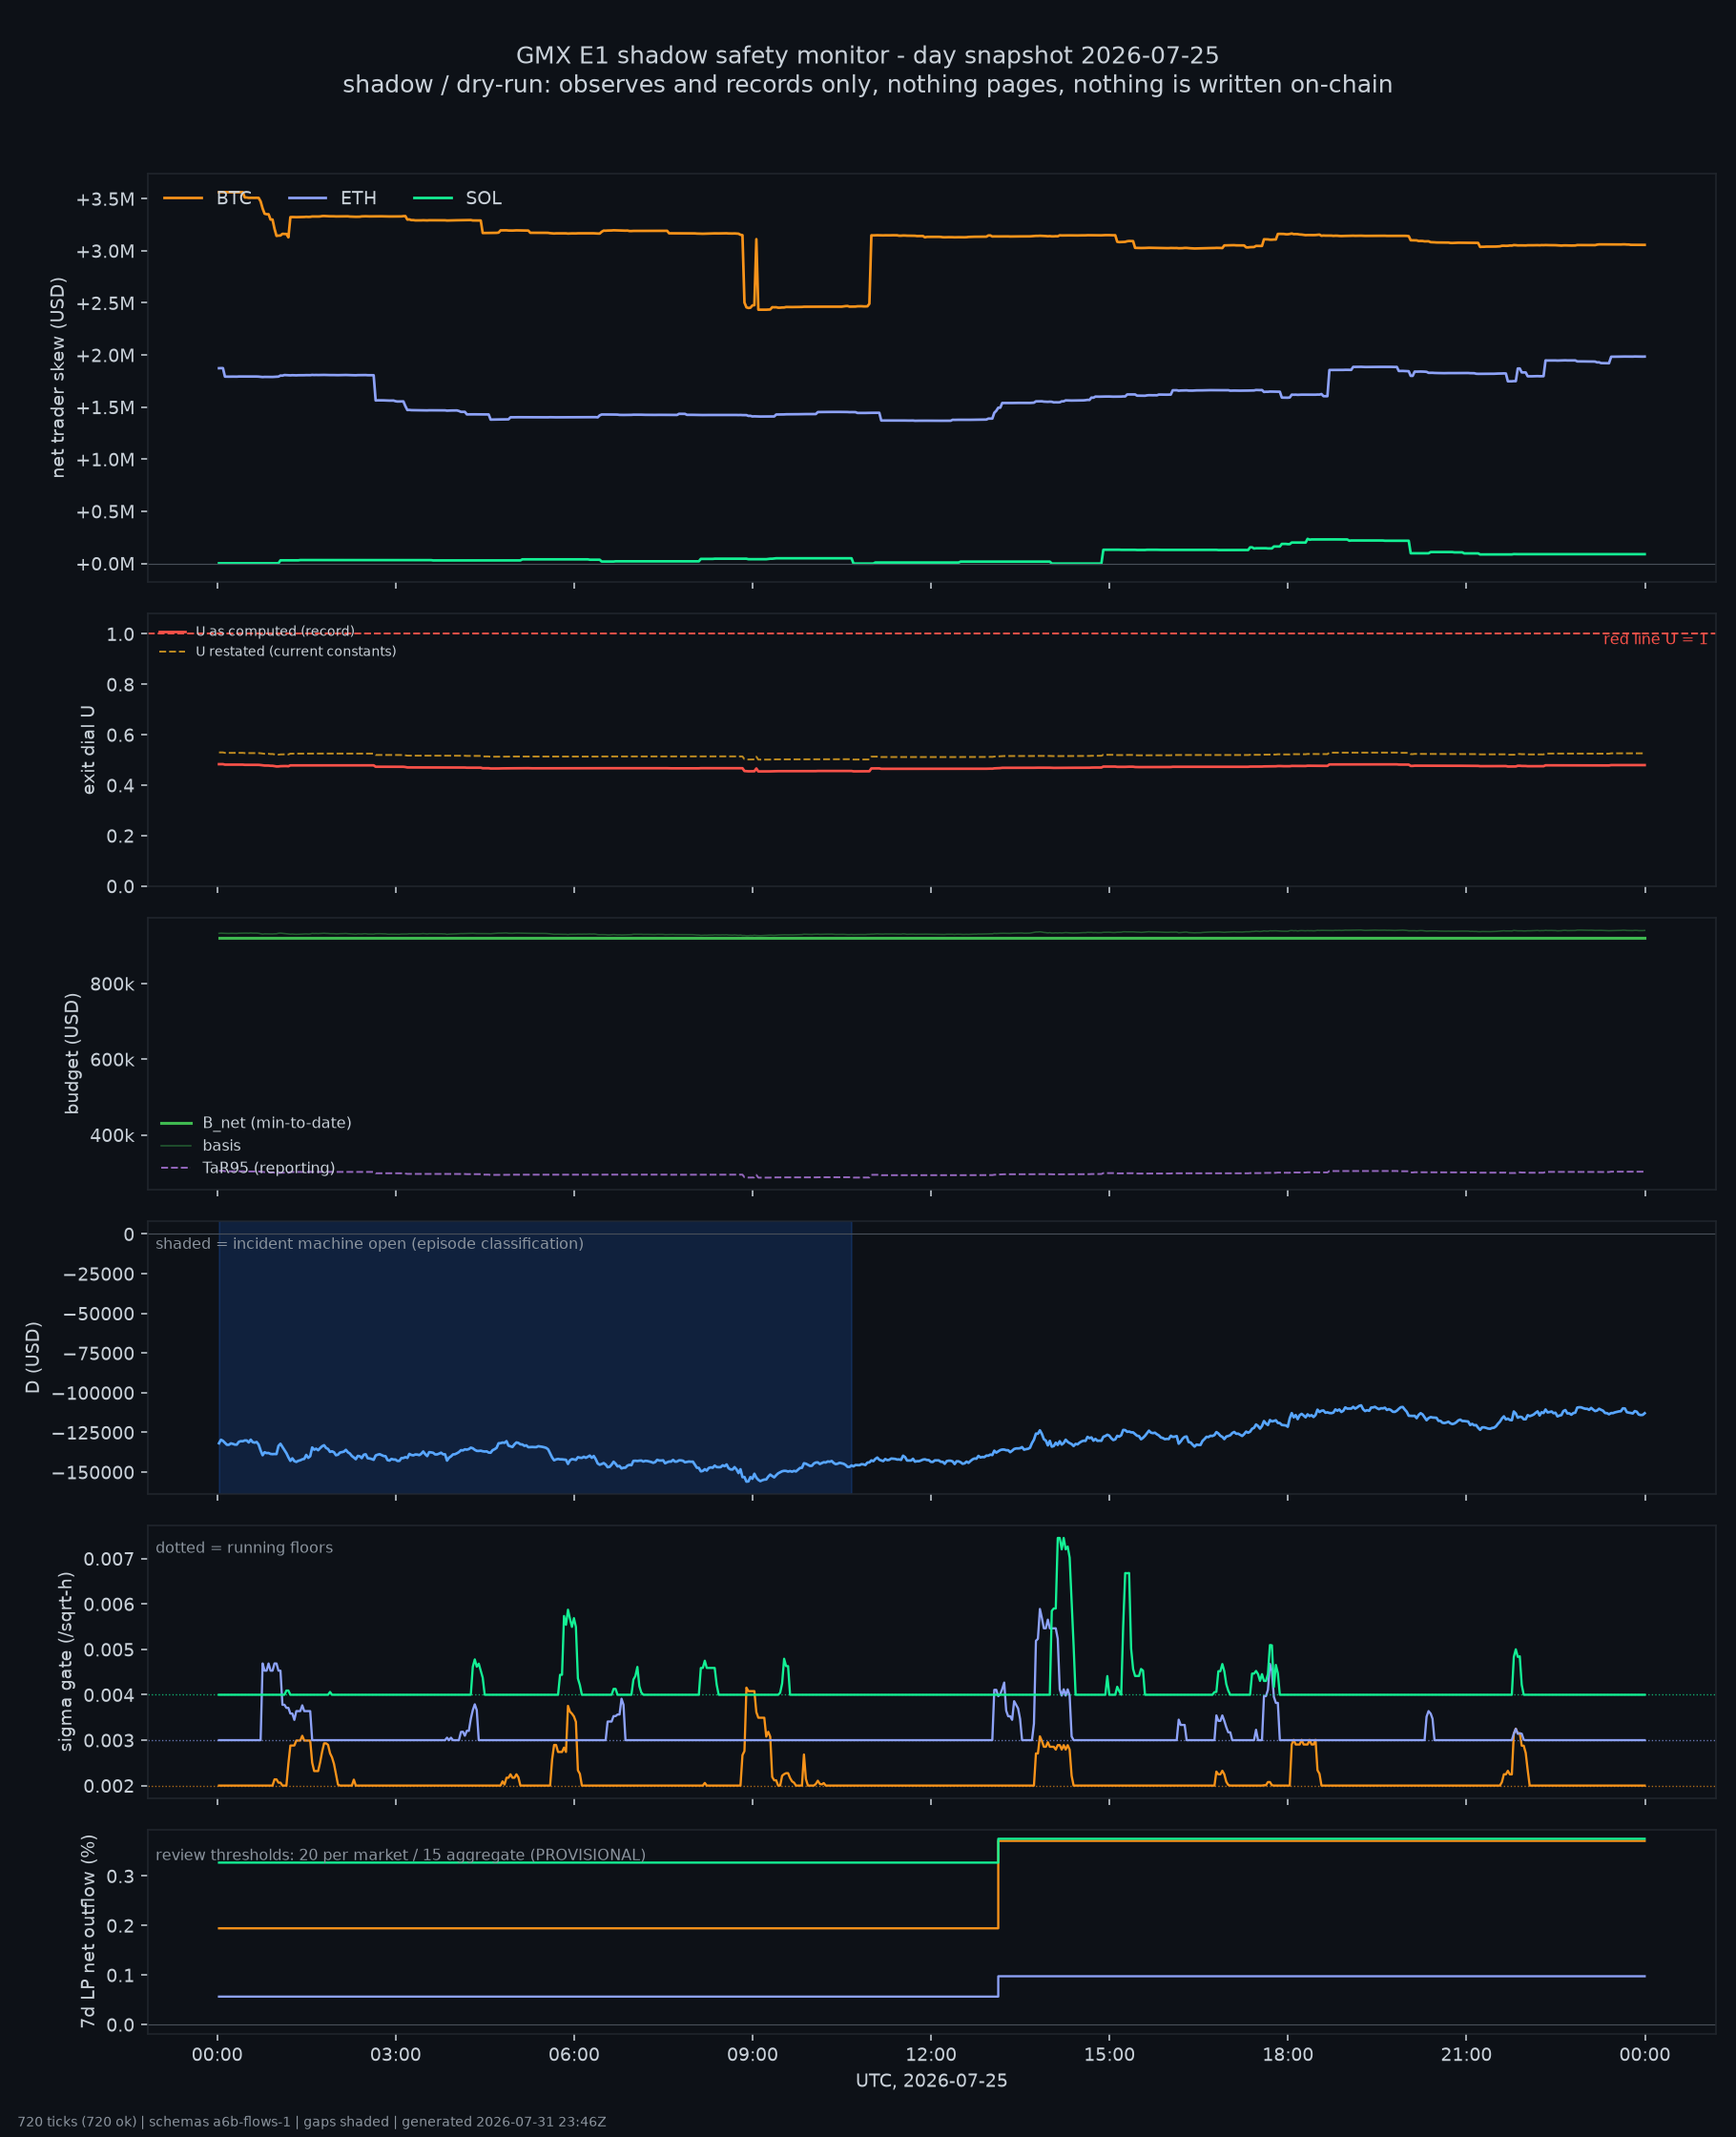Viewport: 1736px width, 2137px height.
Task: Select the 0.002 sigma tick label
Action: tap(109, 1786)
